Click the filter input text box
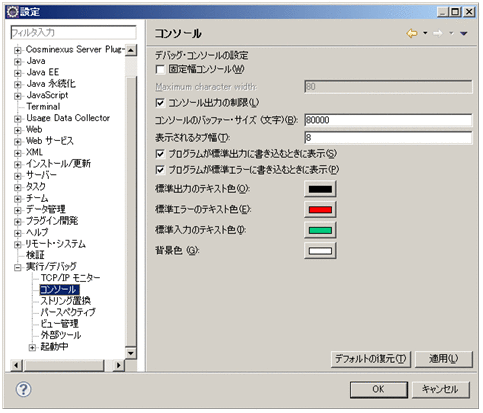 [73, 33]
